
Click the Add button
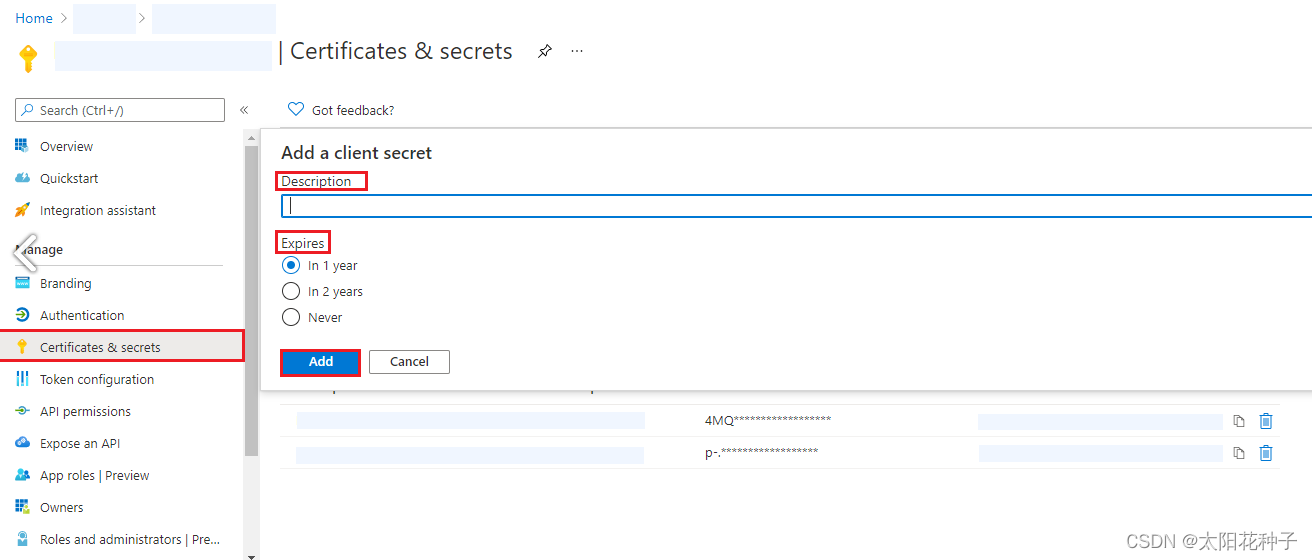pyautogui.click(x=320, y=362)
